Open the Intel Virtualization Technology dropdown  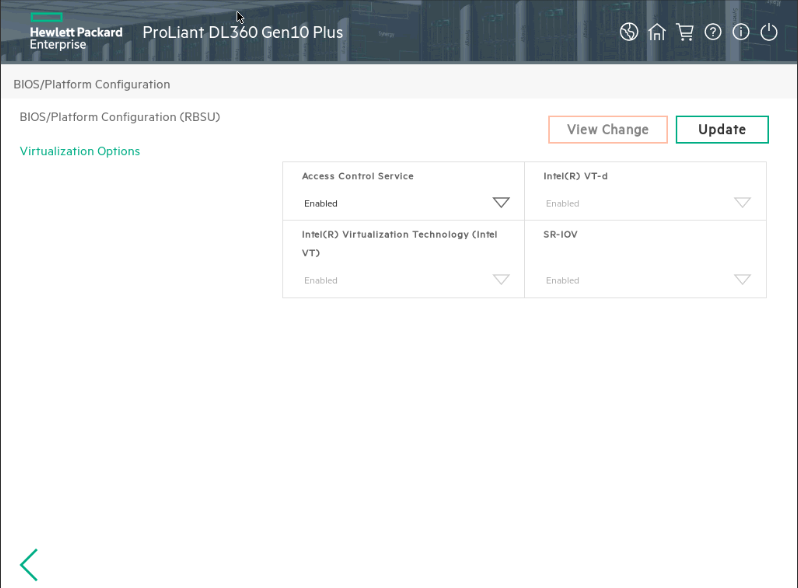406,280
